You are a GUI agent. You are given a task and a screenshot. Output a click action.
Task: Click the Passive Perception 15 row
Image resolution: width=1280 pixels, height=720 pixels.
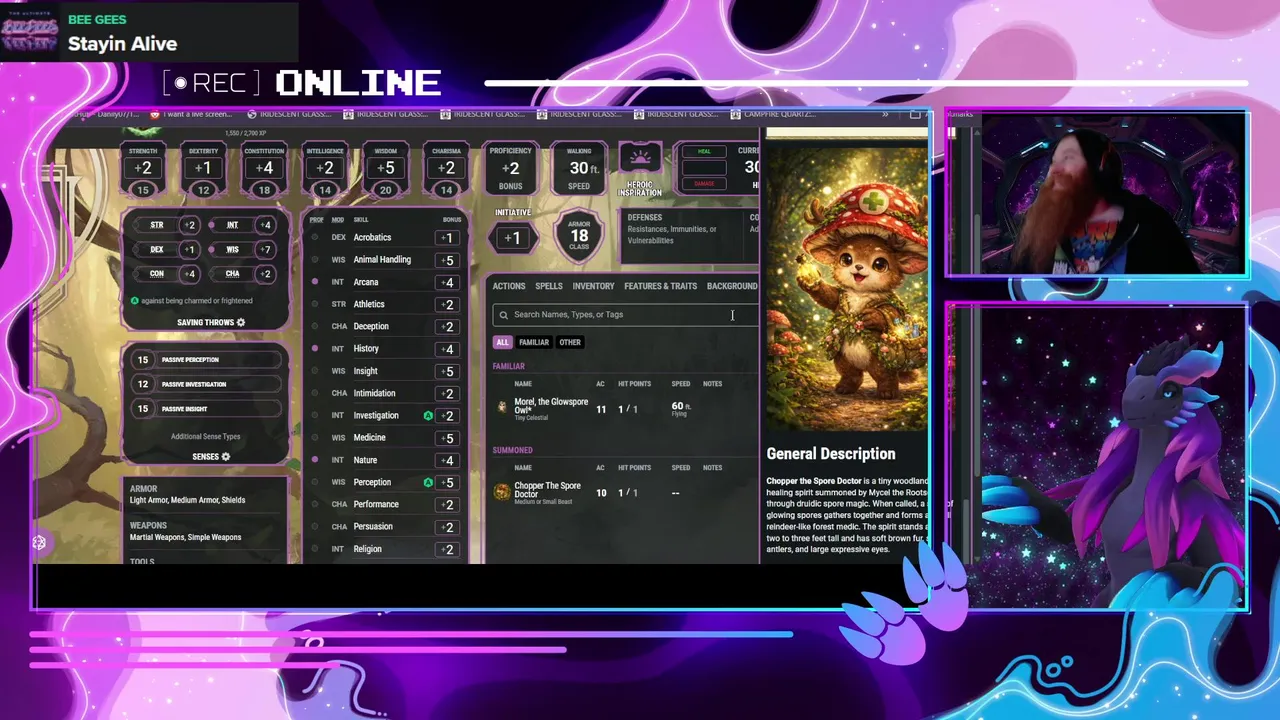(x=204, y=360)
